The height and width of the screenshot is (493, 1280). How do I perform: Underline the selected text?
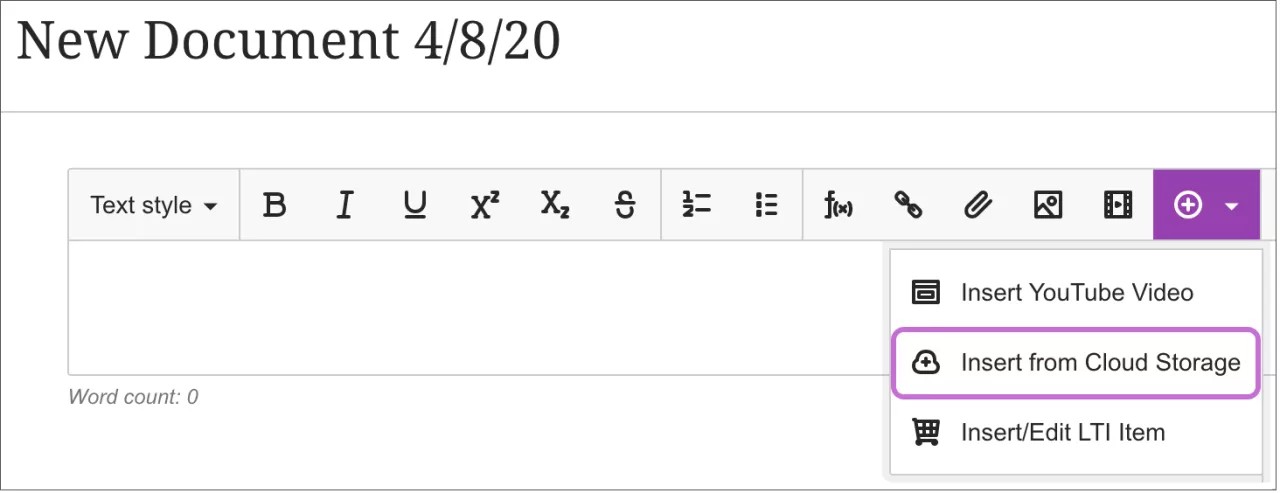coord(414,205)
